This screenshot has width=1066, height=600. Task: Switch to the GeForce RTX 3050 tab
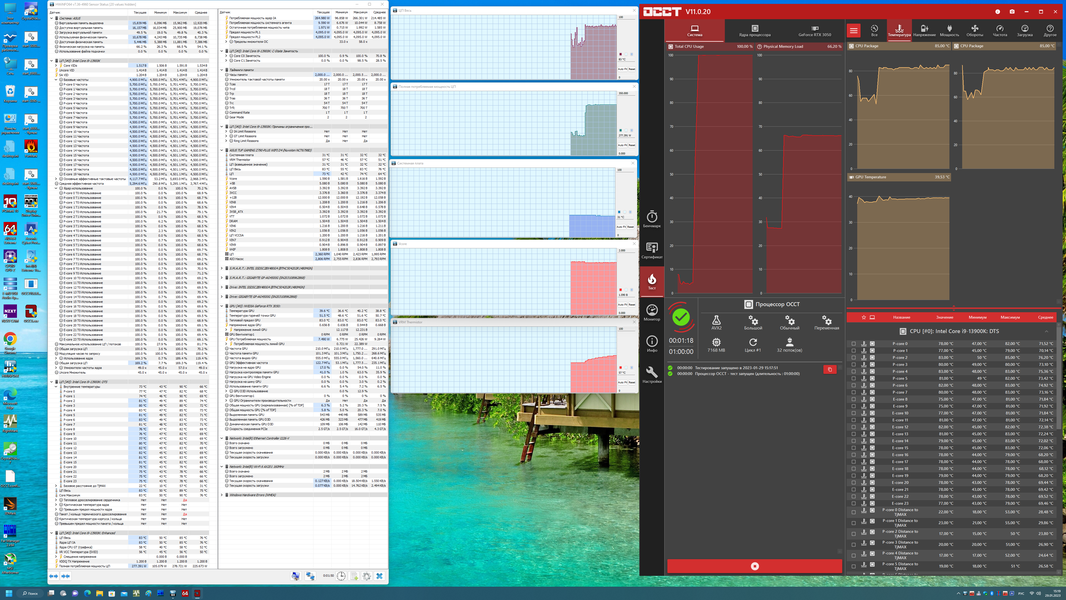point(814,31)
